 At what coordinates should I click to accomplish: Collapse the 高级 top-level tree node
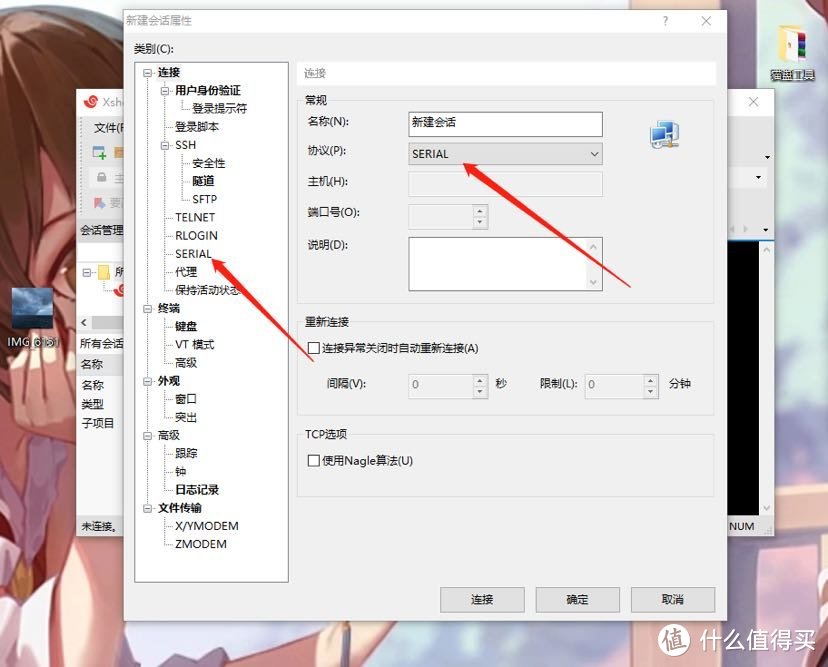[147, 436]
